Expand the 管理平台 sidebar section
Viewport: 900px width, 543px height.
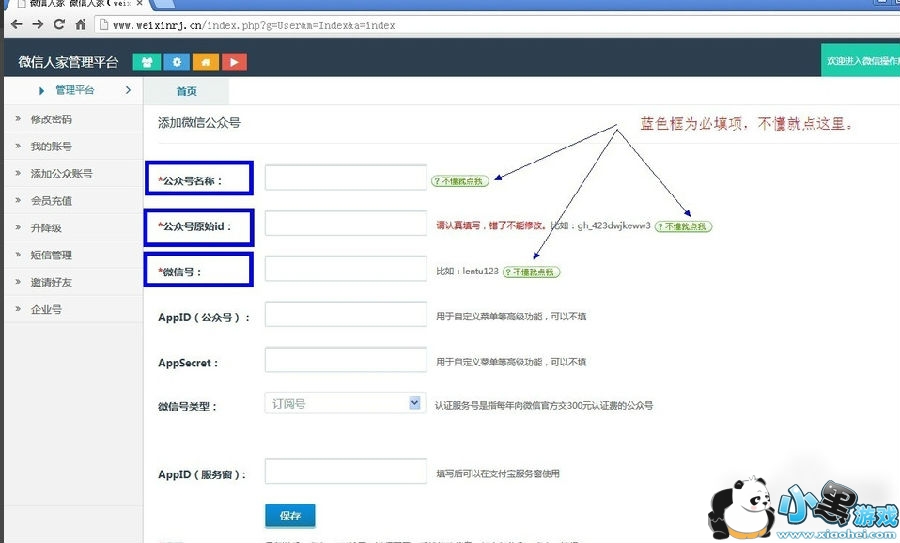coord(73,90)
